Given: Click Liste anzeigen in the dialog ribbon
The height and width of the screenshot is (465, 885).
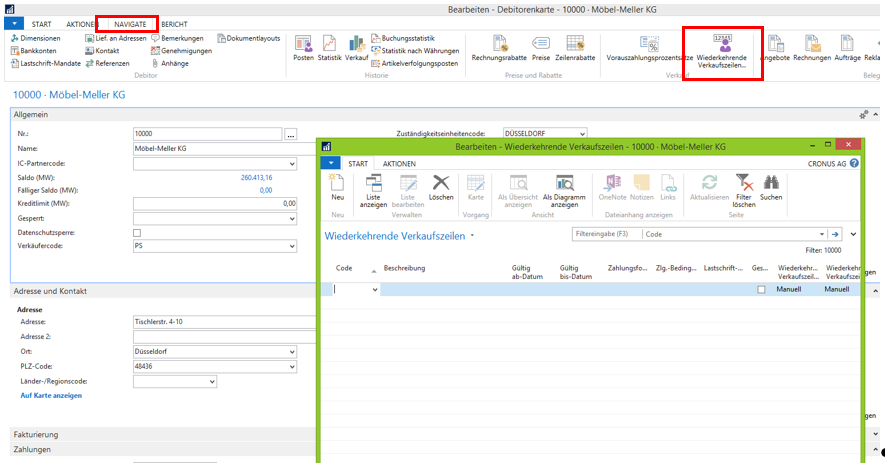Looking at the screenshot, I should (374, 191).
